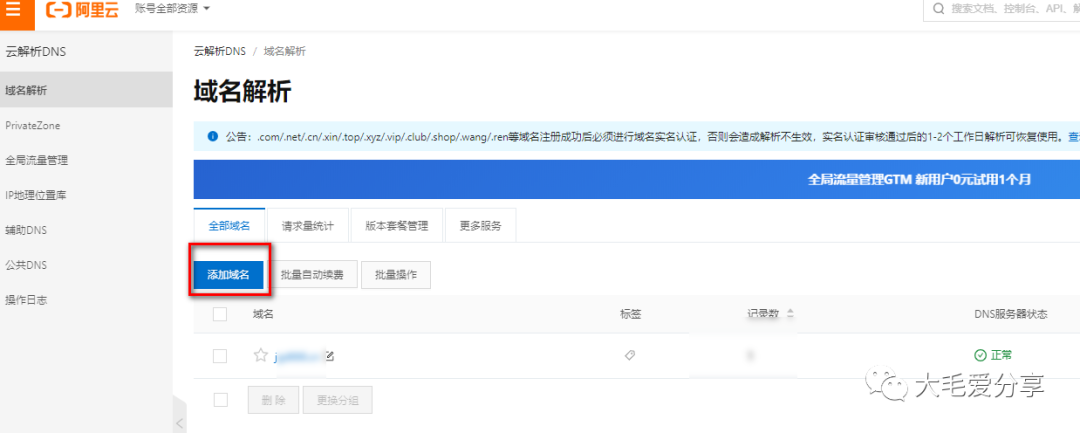Tick the domain row checkbox
The image size is (1080, 433).
point(220,356)
